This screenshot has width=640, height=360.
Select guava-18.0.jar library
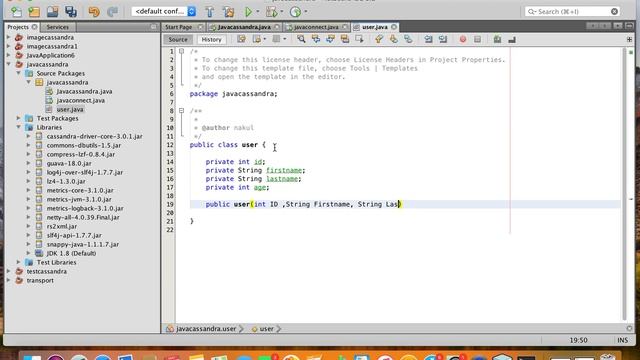(x=69, y=163)
